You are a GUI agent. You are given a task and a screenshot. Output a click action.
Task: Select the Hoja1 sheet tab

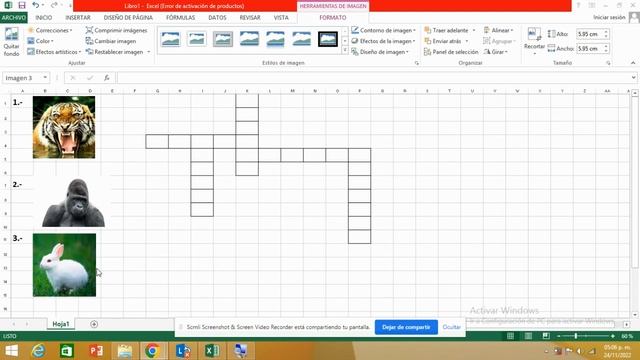tap(61, 324)
